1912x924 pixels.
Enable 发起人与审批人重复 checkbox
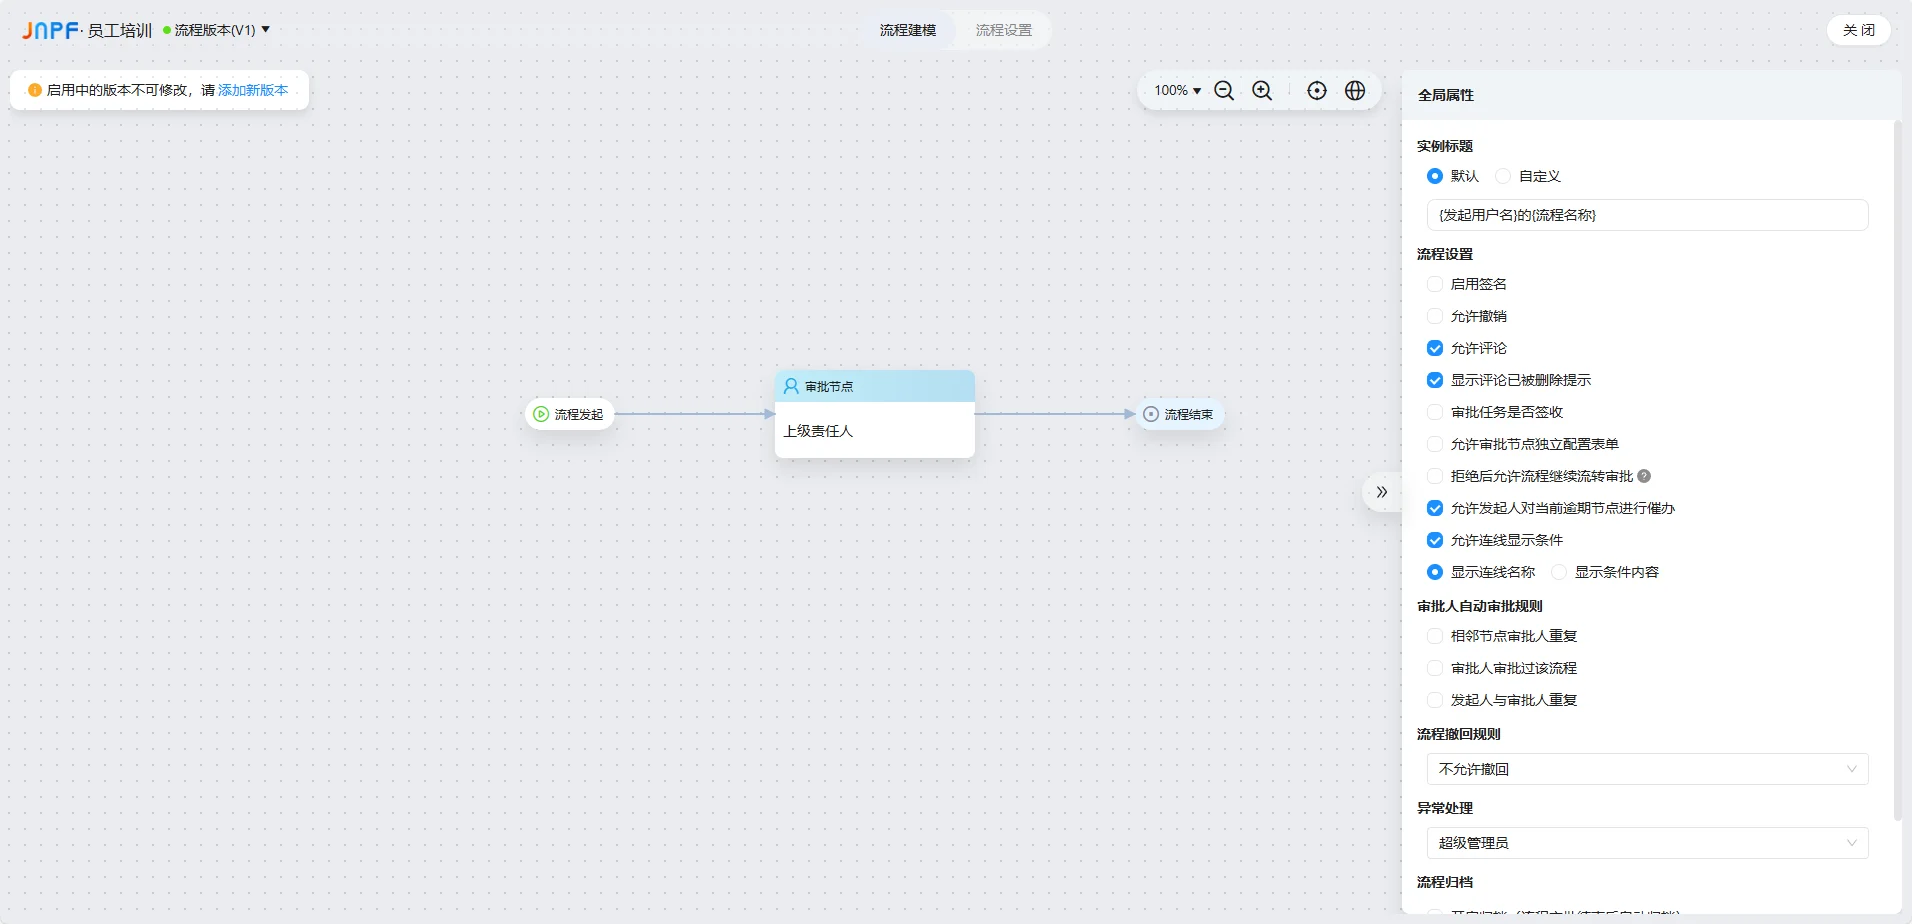1435,700
